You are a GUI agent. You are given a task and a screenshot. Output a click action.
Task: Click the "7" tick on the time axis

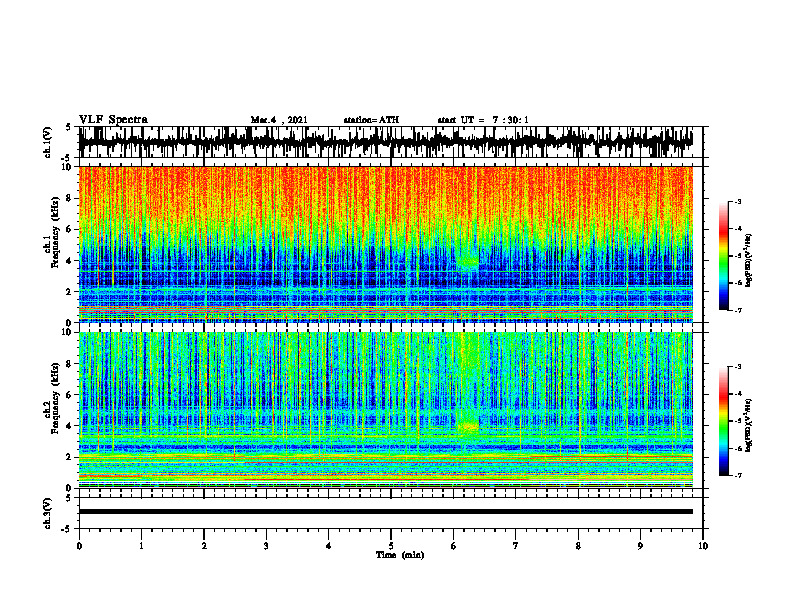tap(516, 546)
